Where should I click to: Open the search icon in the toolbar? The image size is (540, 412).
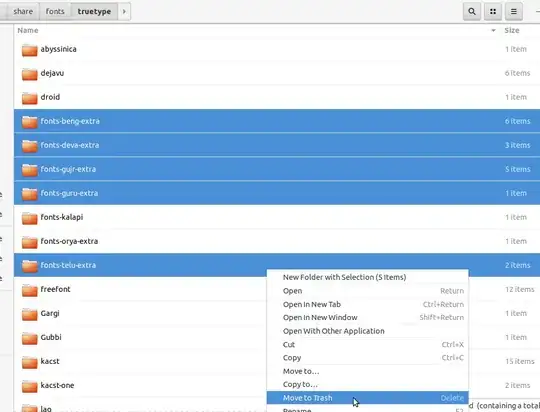click(x=472, y=12)
